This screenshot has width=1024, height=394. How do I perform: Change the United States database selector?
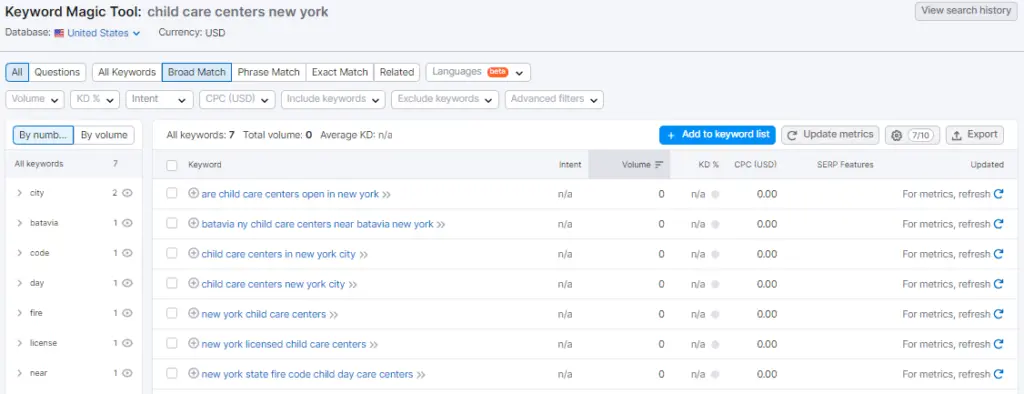[x=97, y=33]
